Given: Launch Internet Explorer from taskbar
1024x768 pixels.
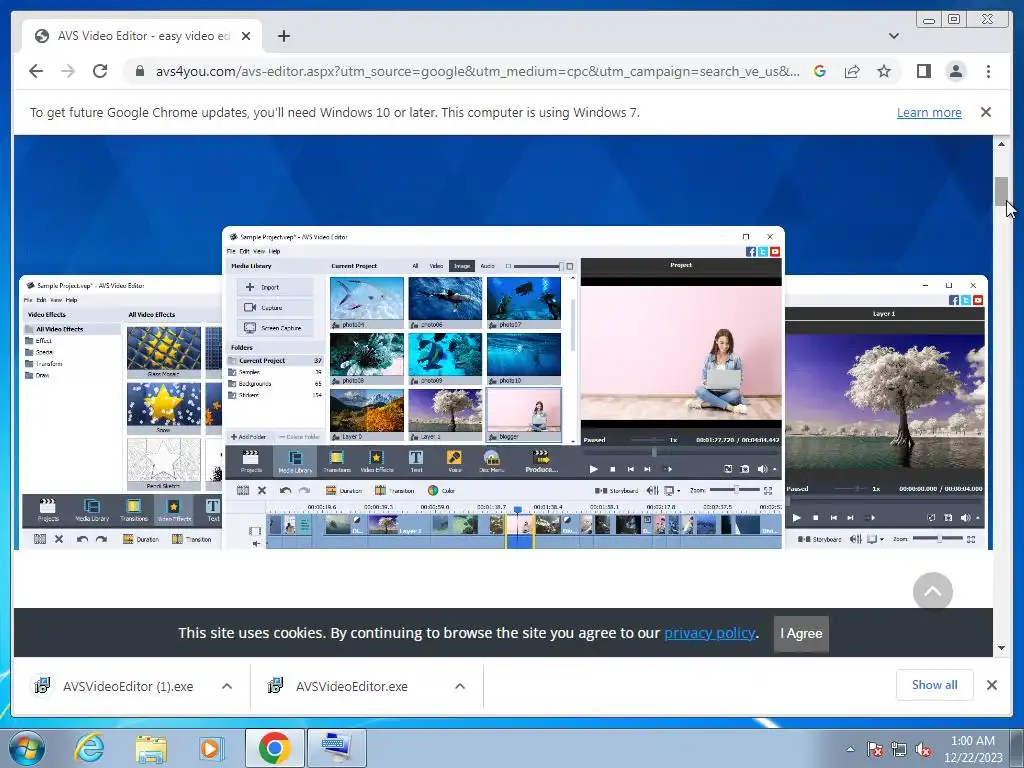Looking at the screenshot, I should pos(89,748).
